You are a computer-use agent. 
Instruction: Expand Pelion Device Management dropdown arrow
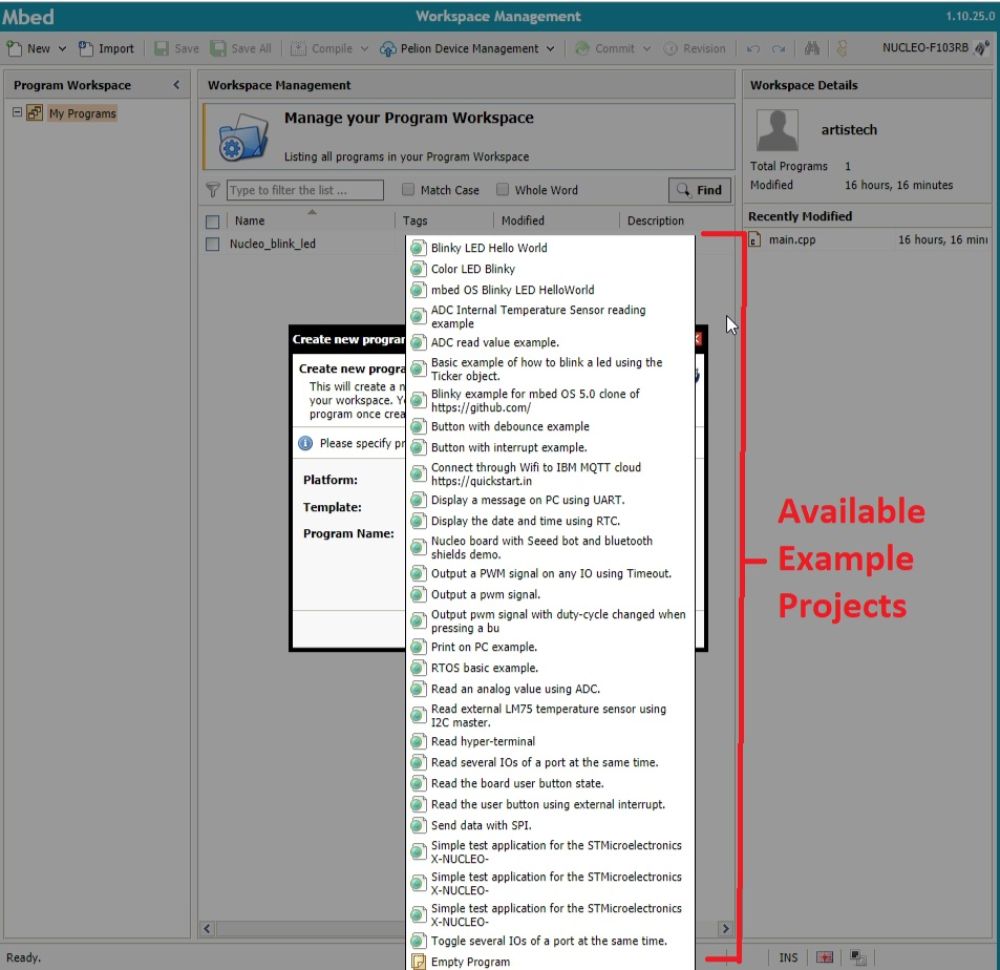click(550, 48)
